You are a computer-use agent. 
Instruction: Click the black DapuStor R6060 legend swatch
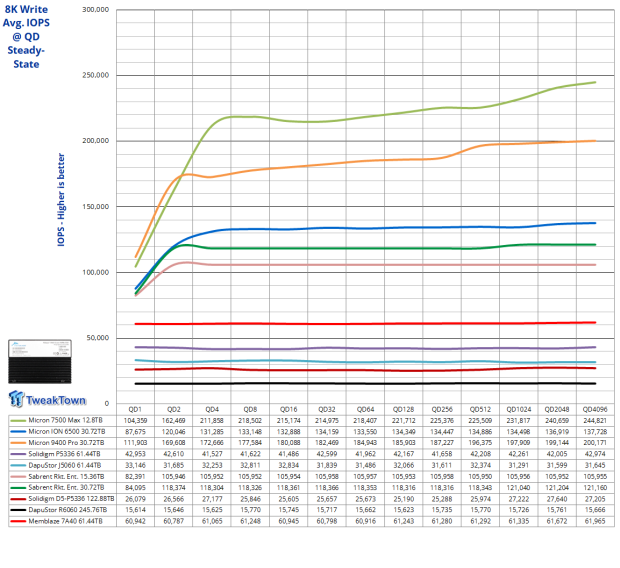tap(18, 510)
